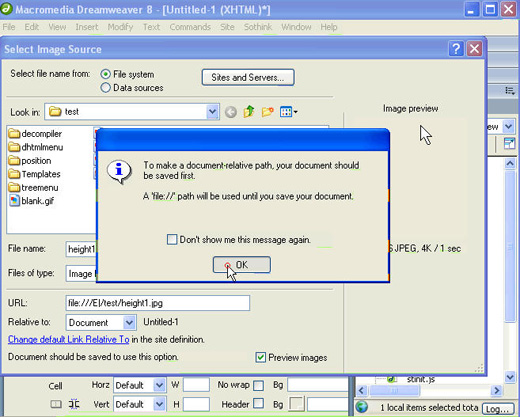This screenshot has height=417, width=520.
Task: Click the cell height H field
Action: 196,404
